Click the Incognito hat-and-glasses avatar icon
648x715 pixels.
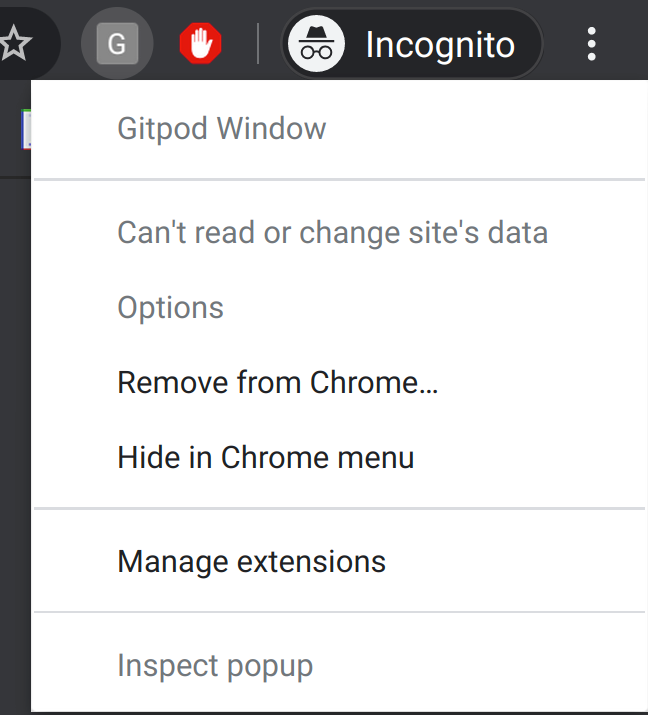click(316, 44)
